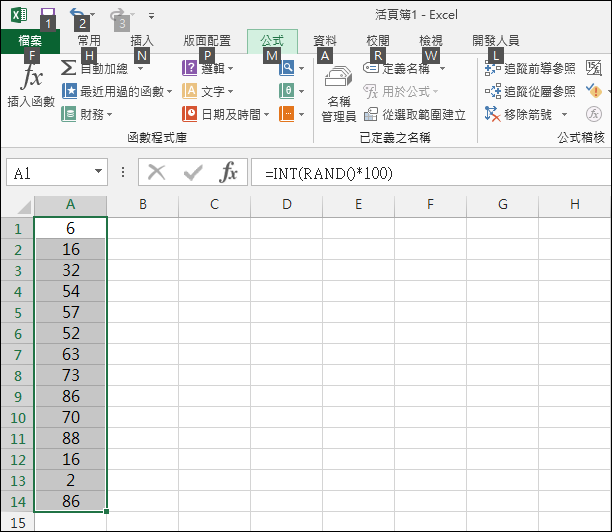The image size is (612, 532).
Task: Click the 插入函數 fx ribbon button
Action: (x=31, y=86)
